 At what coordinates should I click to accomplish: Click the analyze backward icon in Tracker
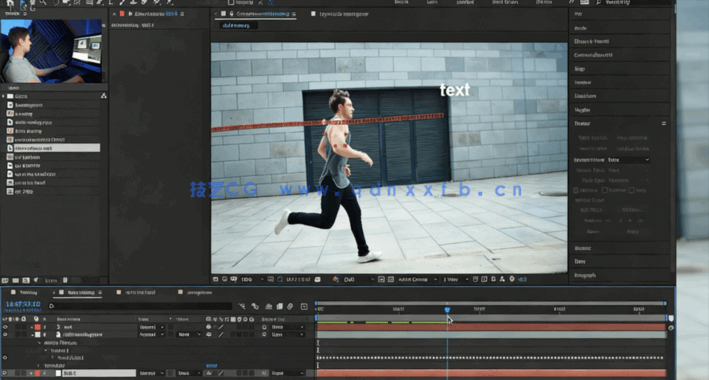click(620, 221)
